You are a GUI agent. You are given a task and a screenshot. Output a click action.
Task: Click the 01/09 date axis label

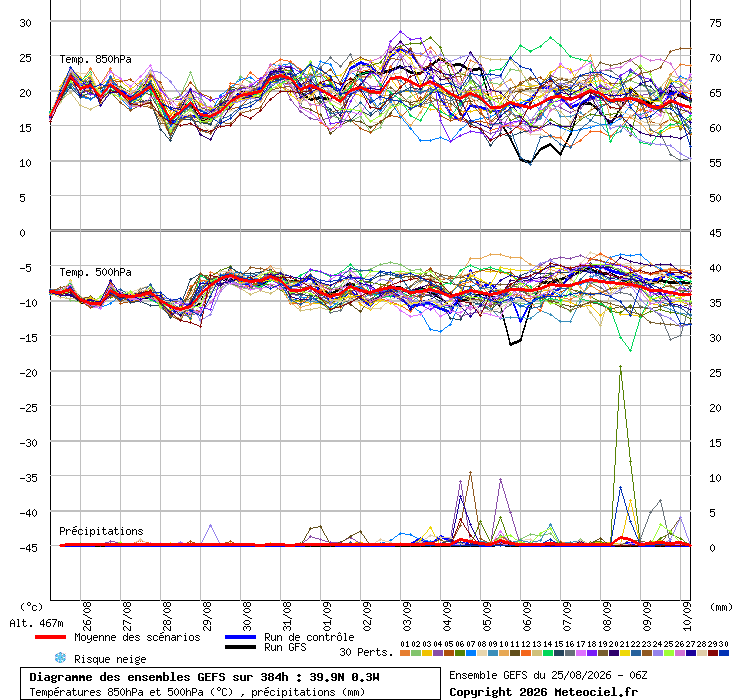coord(328,616)
